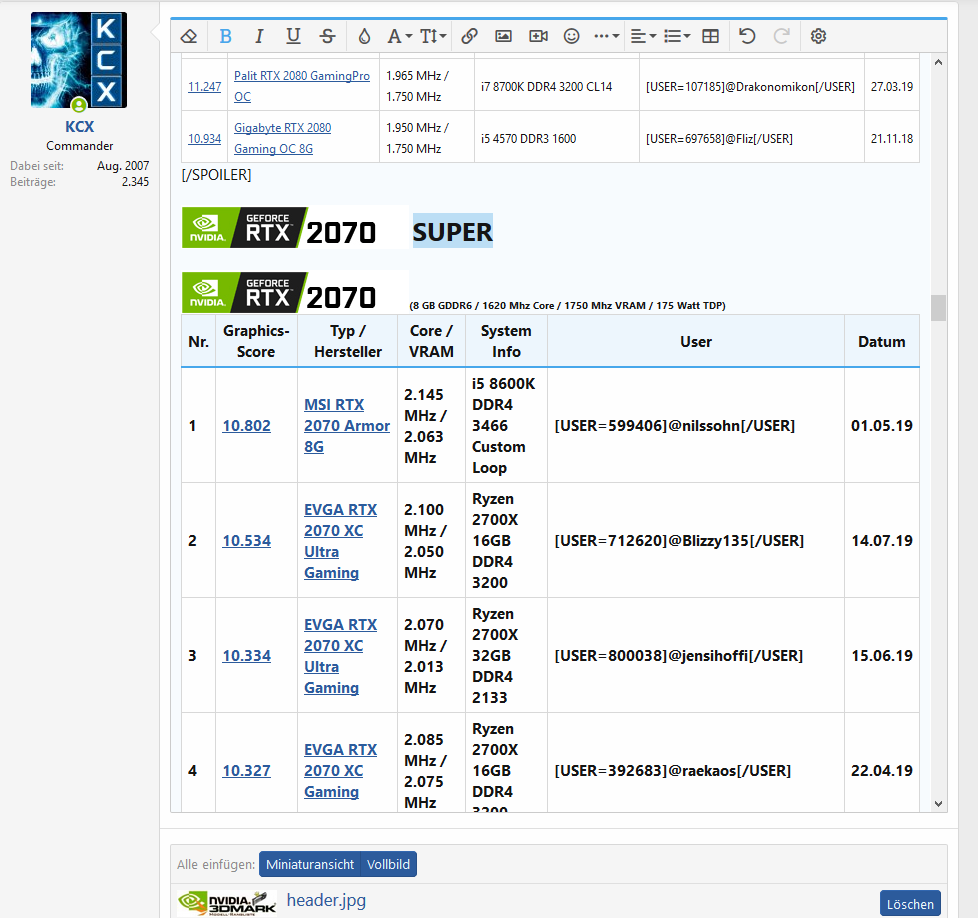Click the @jensihoffi user tag text
This screenshot has height=918, width=978.
pos(679,656)
